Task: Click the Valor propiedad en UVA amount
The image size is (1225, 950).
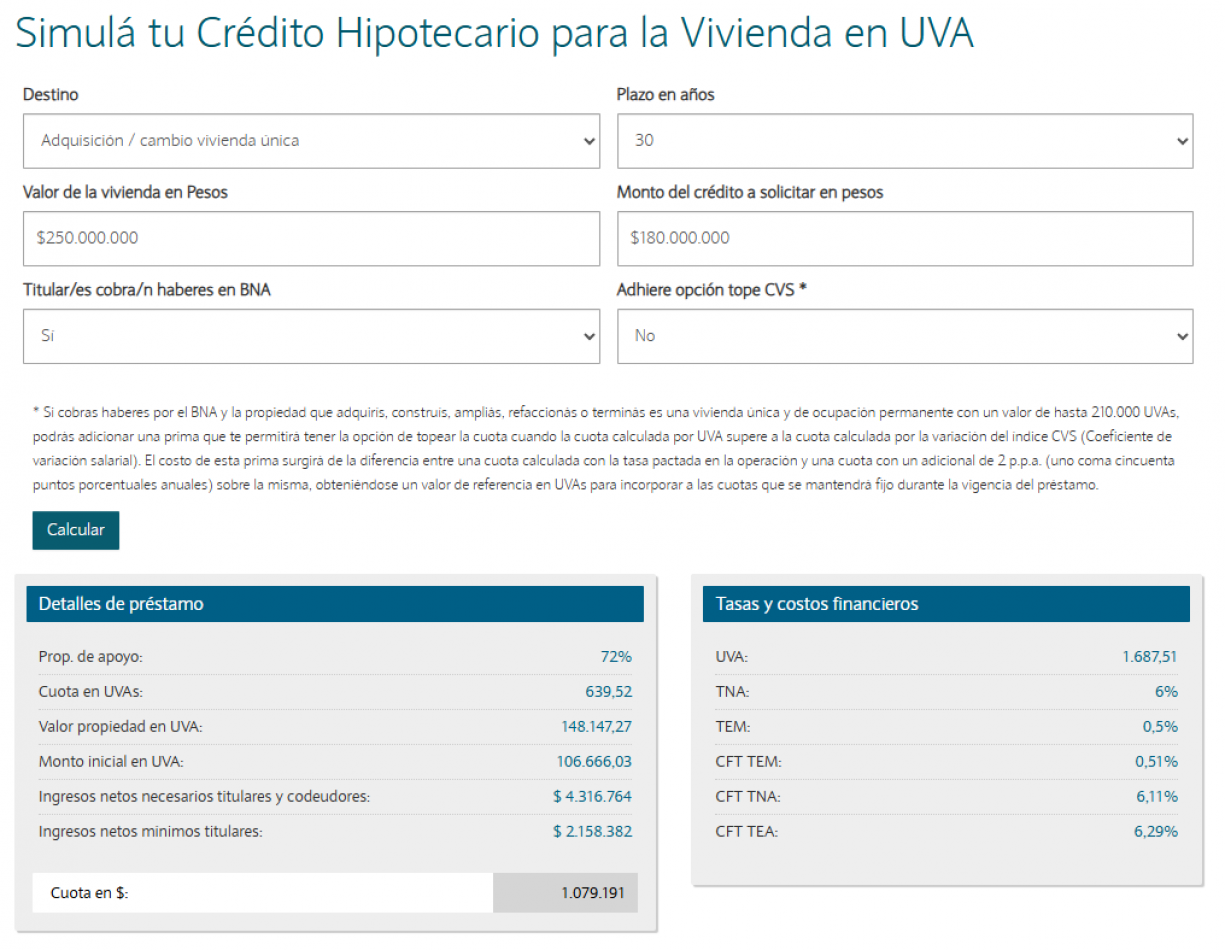Action: (x=596, y=727)
